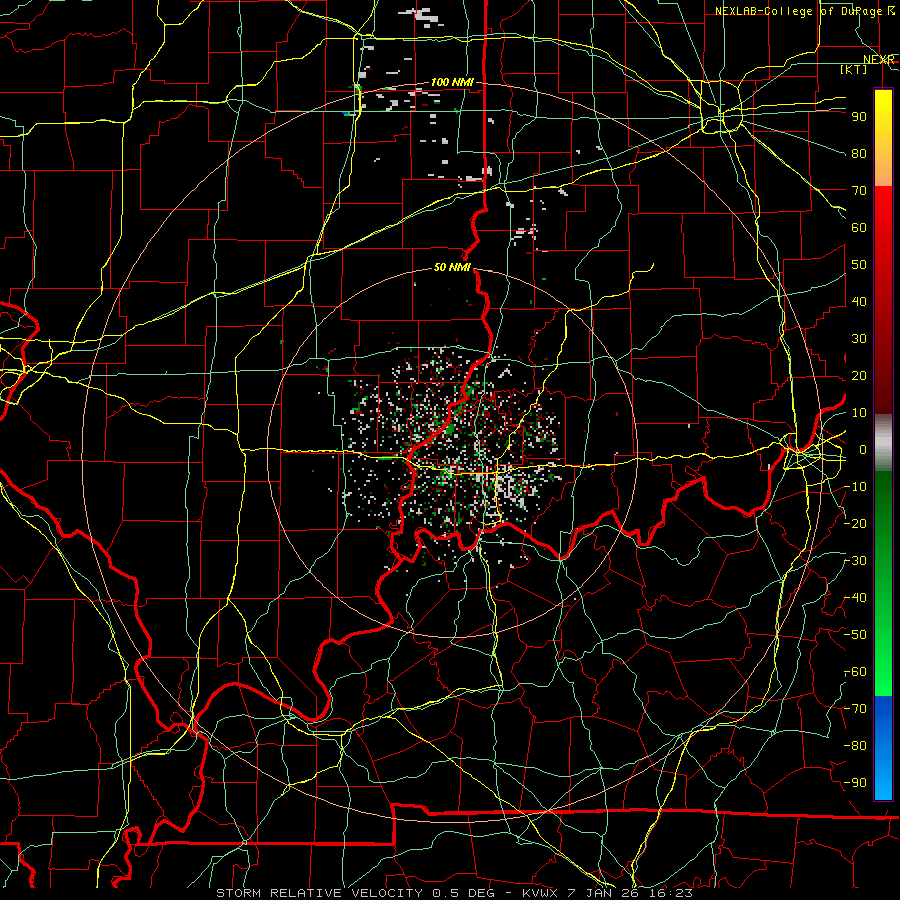Click the "[KT]" units label
Image resolution: width=900 pixels, height=900 pixels.
click(x=854, y=69)
